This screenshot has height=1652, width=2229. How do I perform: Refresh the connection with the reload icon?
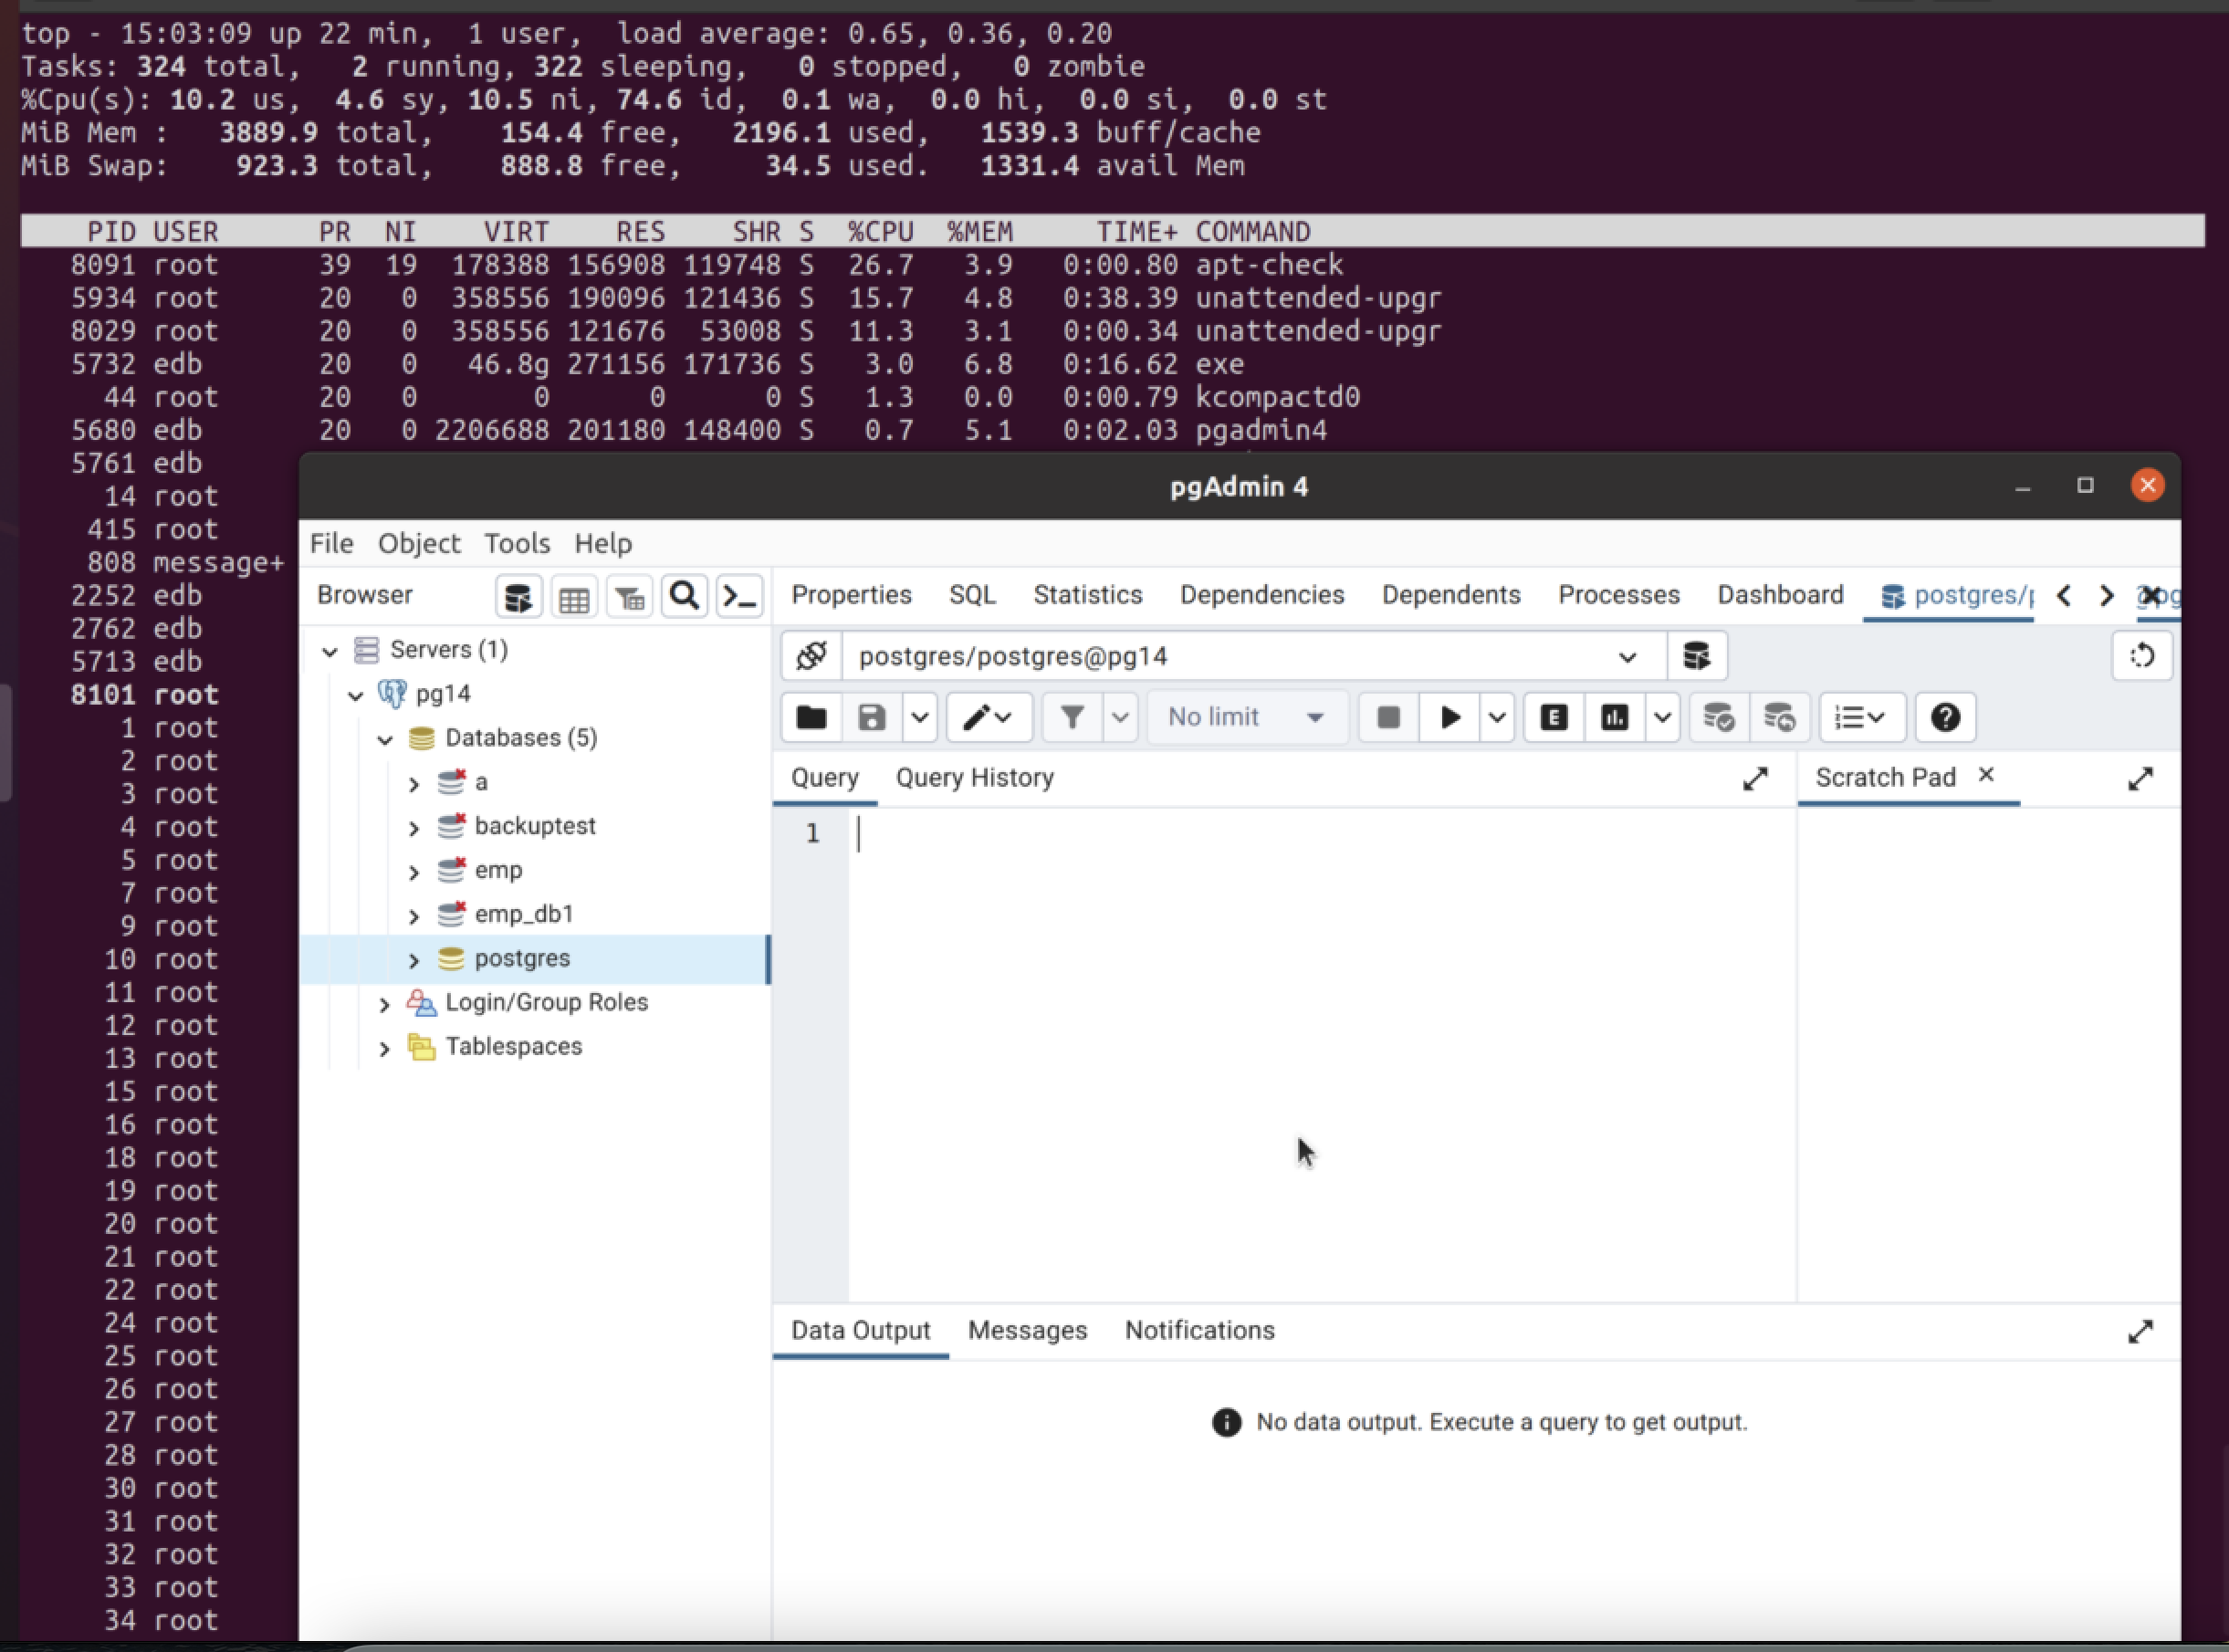click(2142, 656)
